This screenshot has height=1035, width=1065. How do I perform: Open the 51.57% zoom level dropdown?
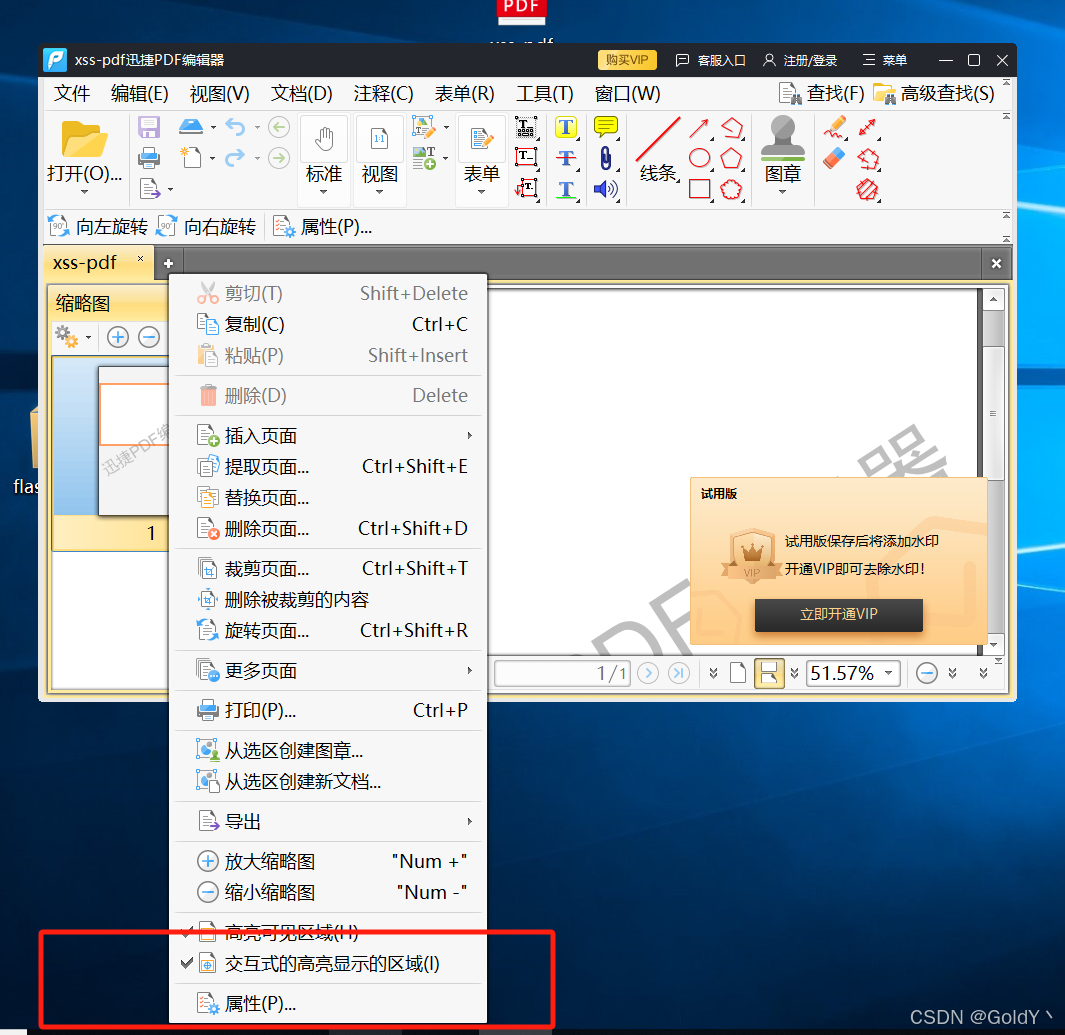click(888, 673)
